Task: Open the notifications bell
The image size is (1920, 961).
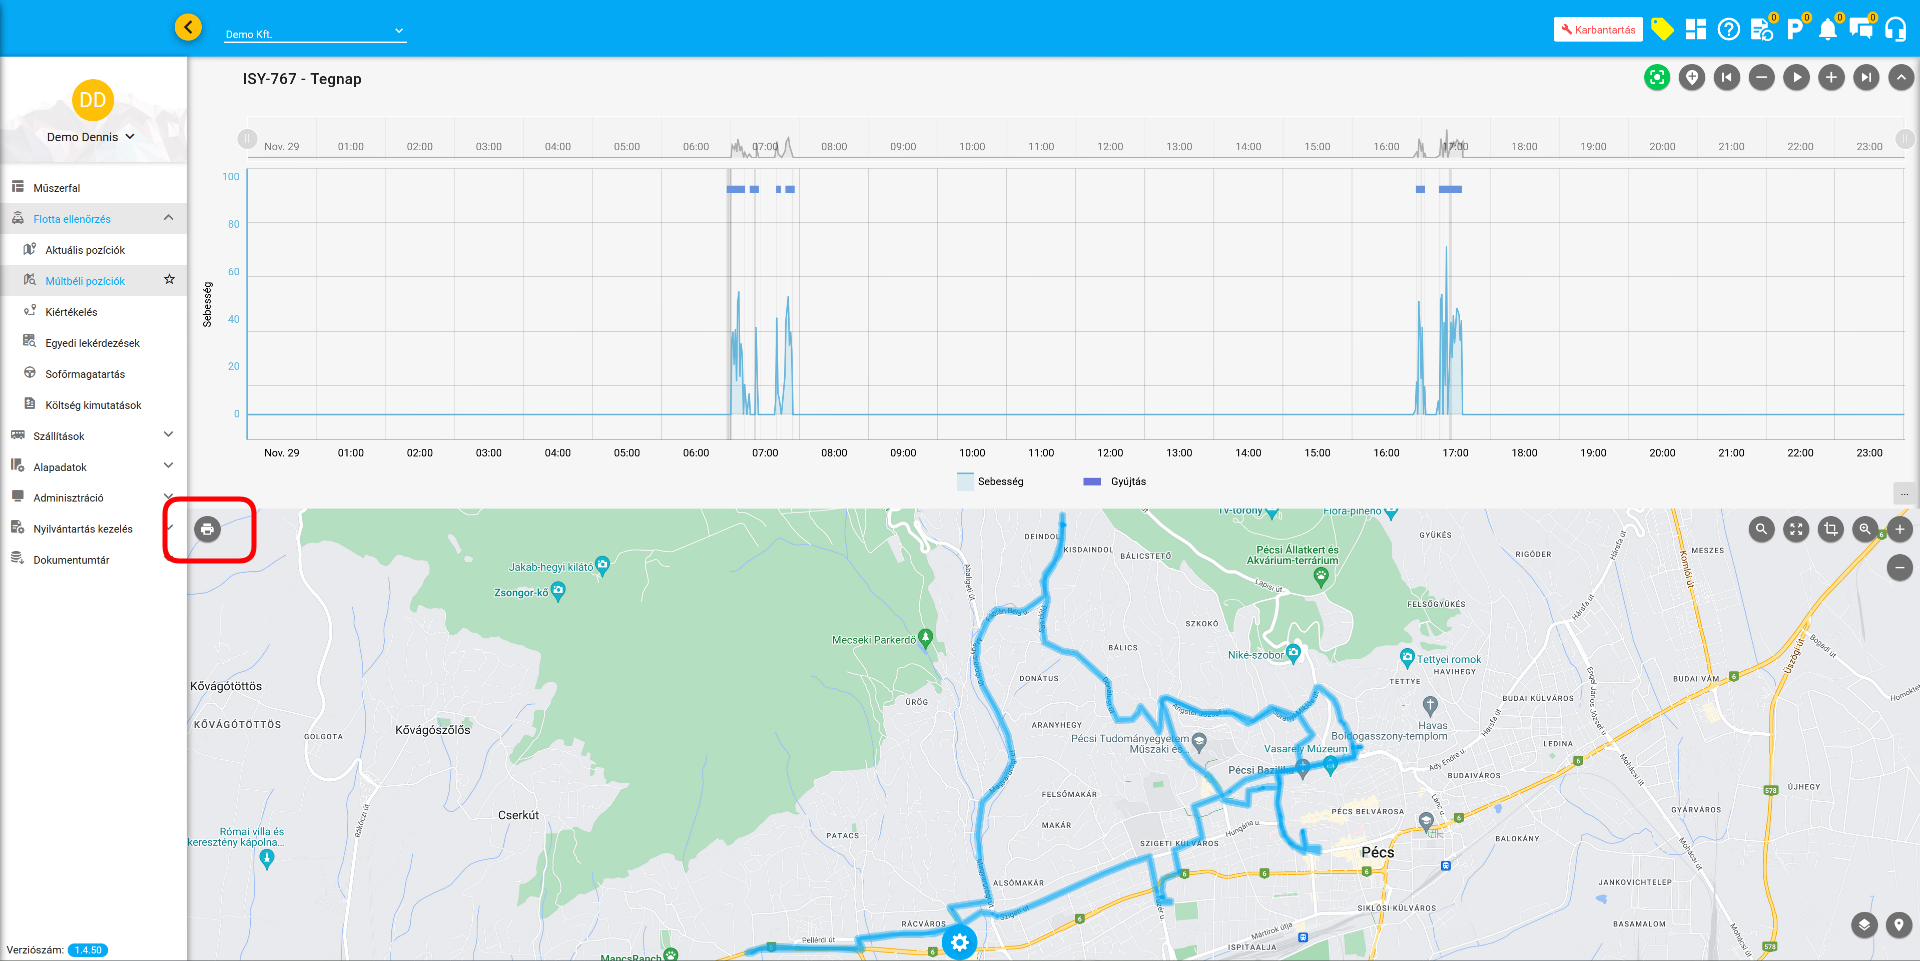Action: pyautogui.click(x=1827, y=29)
